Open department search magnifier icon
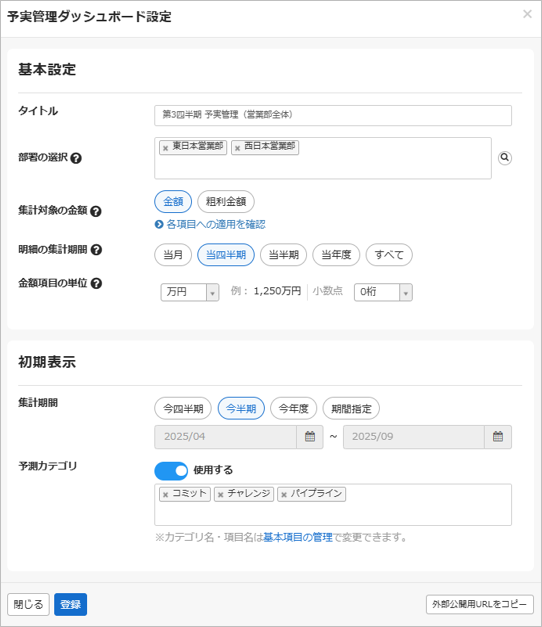Image resolution: width=542 pixels, height=627 pixels. (x=505, y=158)
